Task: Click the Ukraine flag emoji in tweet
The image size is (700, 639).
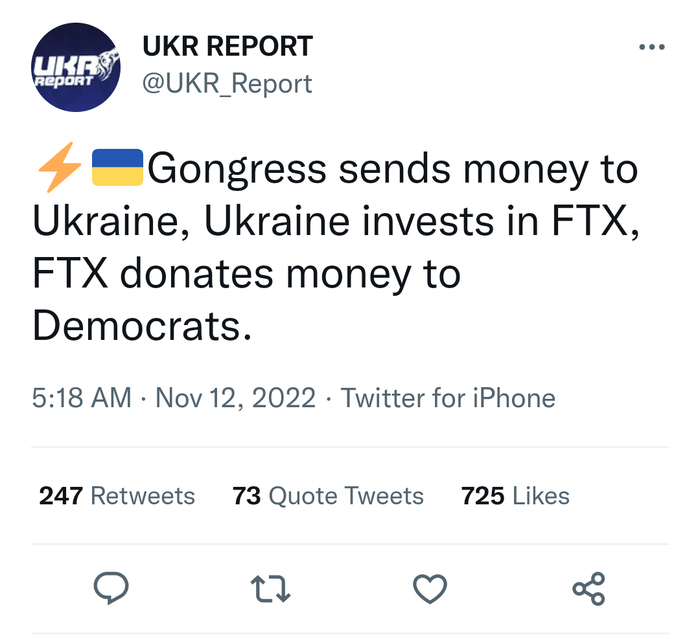Action: click(x=117, y=170)
